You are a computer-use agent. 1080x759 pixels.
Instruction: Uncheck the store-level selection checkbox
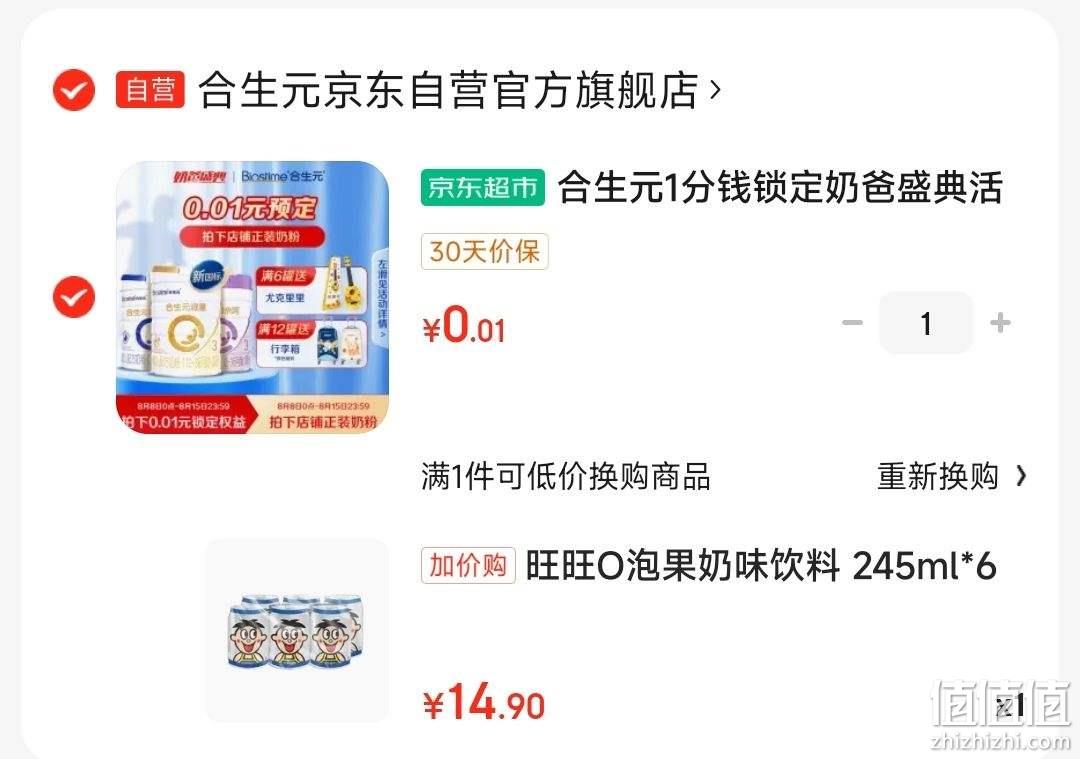point(74,90)
